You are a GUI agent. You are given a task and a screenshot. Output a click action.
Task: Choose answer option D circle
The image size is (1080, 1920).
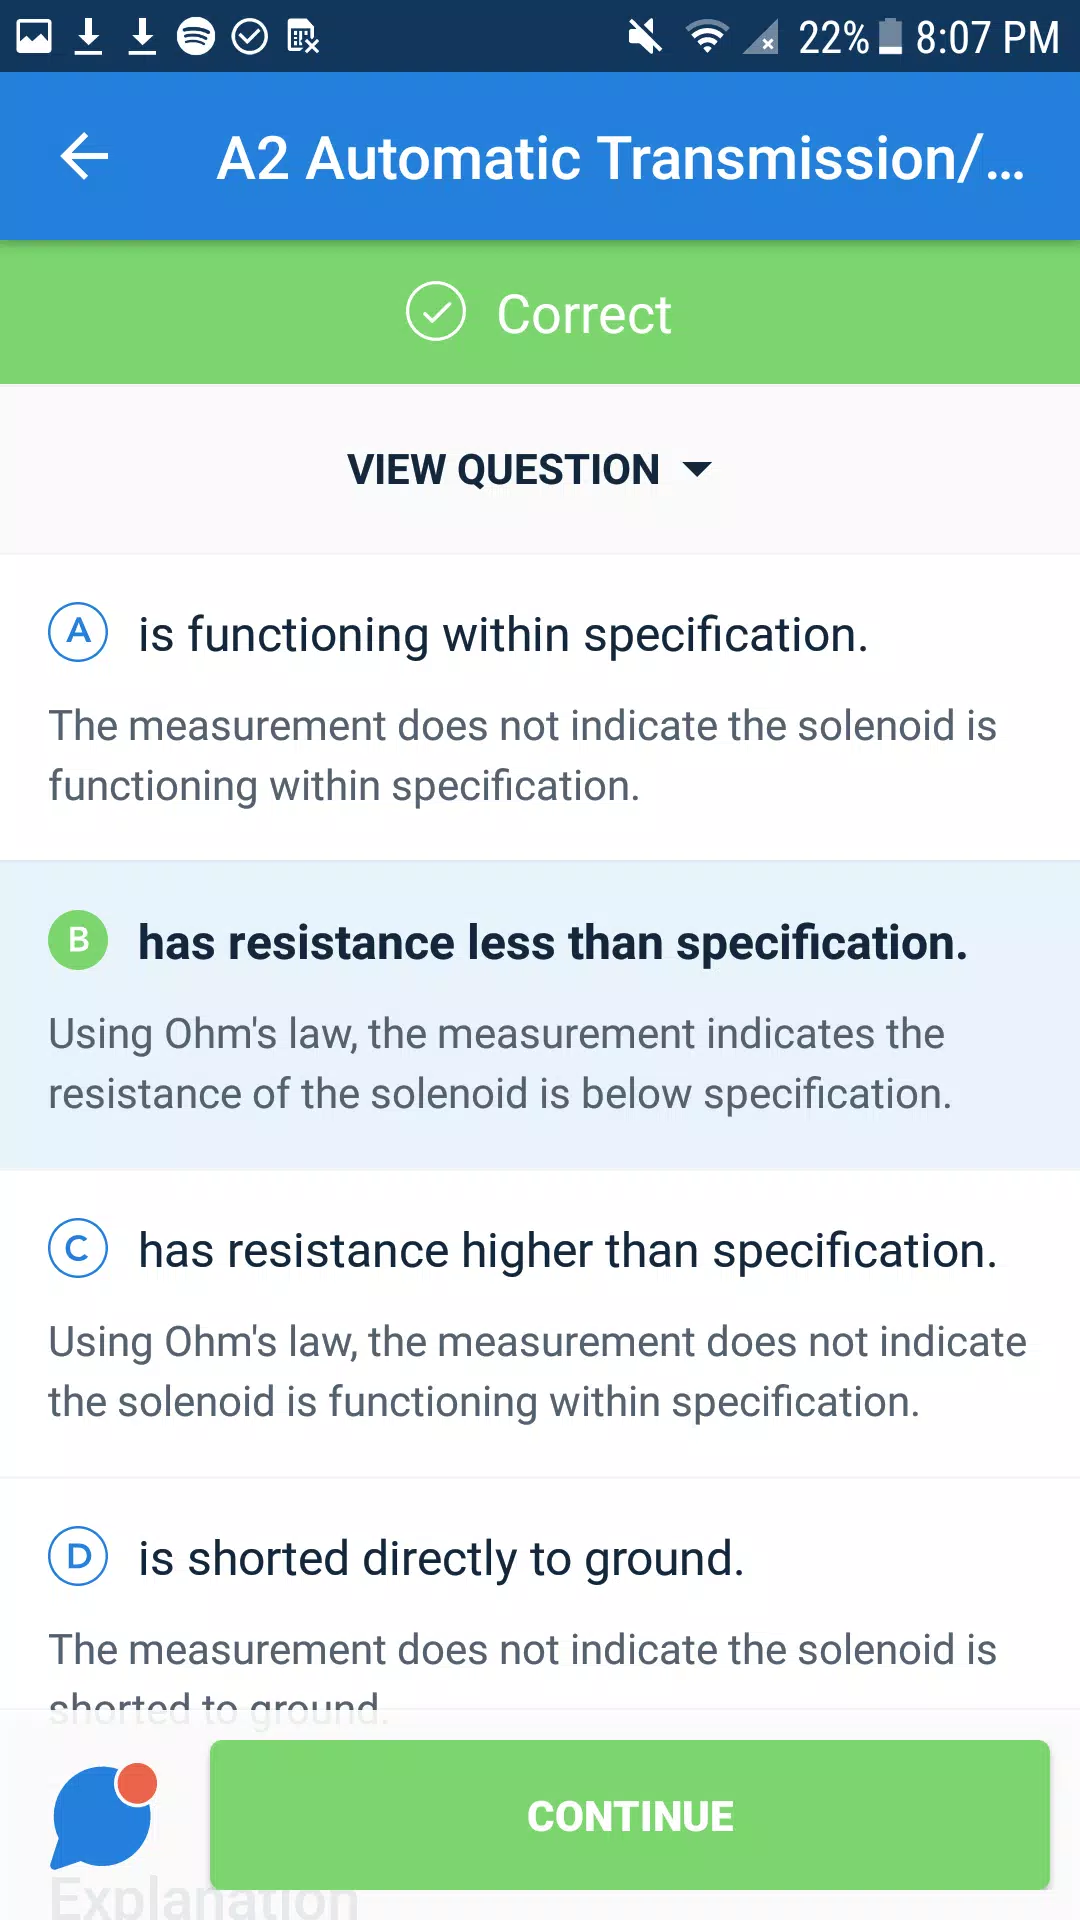[x=78, y=1556]
